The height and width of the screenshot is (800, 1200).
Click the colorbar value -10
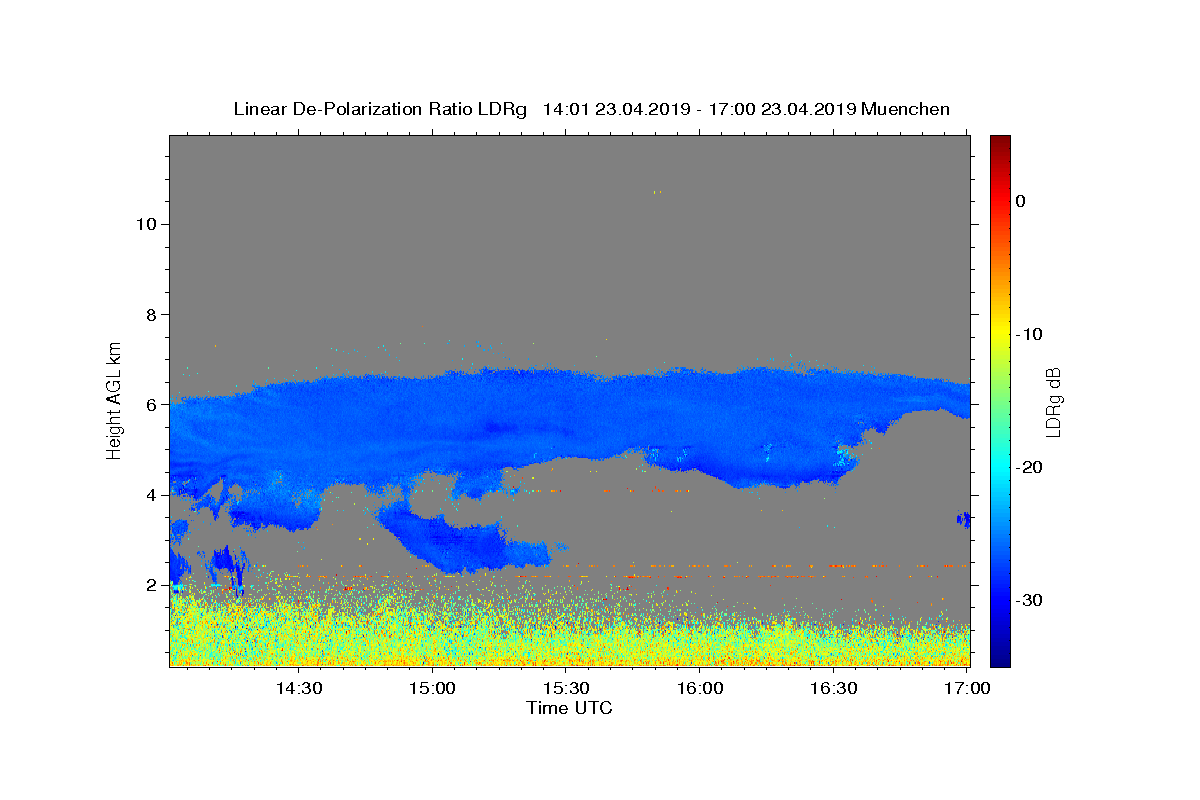tap(1030, 334)
